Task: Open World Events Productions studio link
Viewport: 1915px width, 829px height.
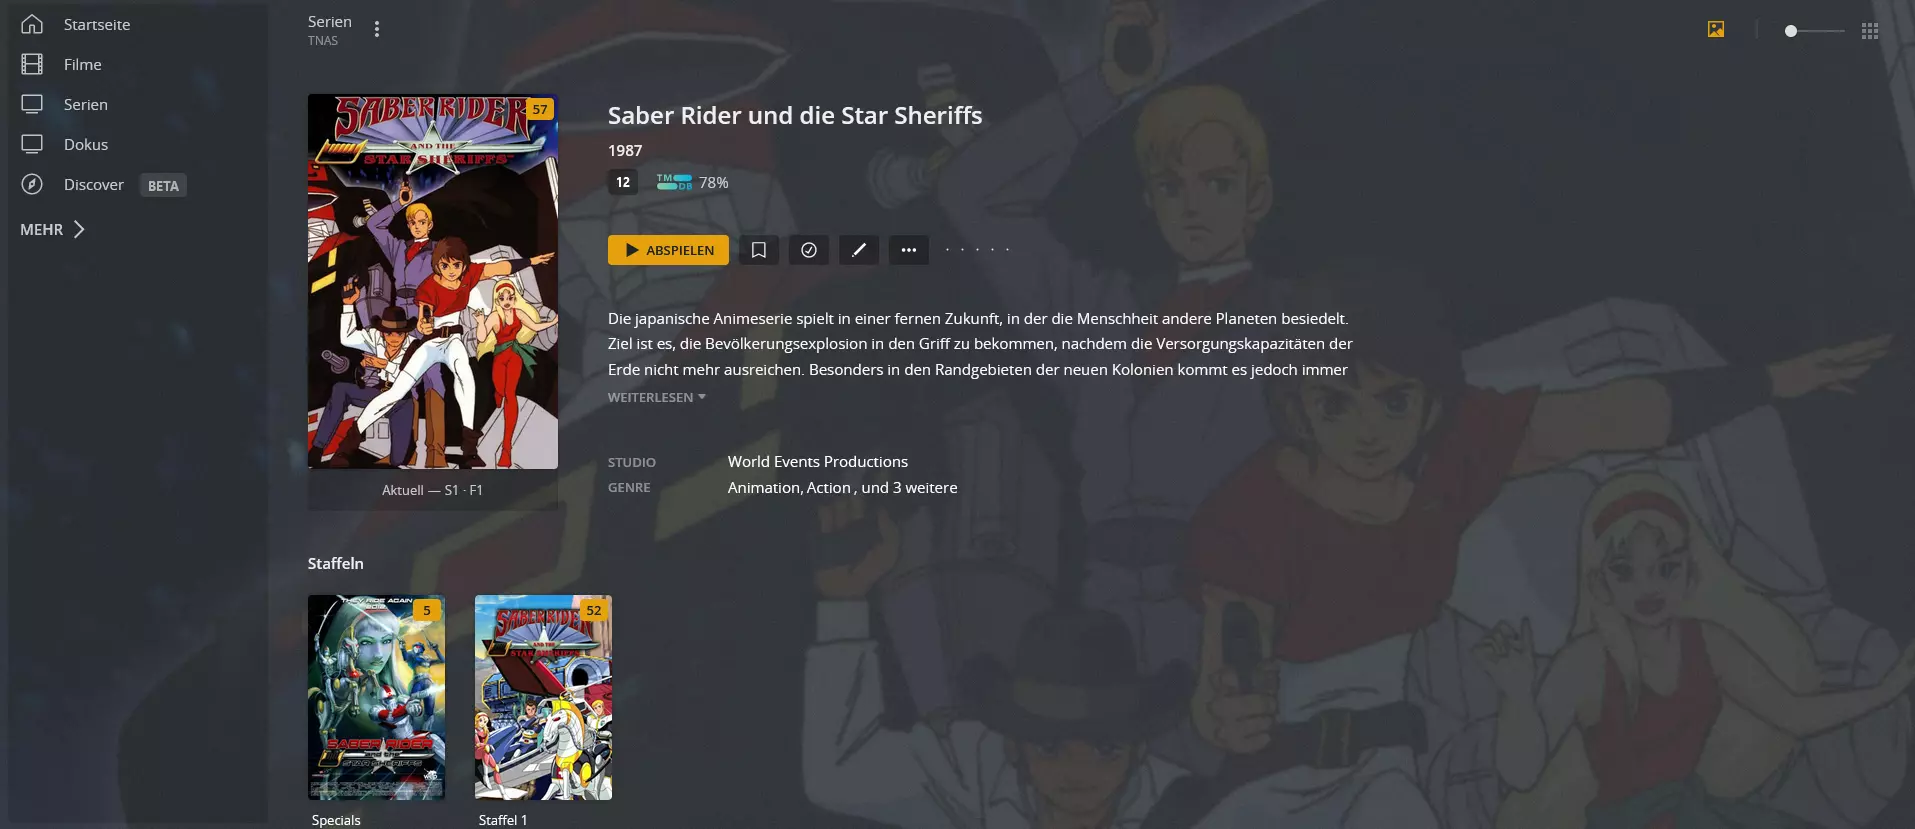Action: tap(818, 461)
